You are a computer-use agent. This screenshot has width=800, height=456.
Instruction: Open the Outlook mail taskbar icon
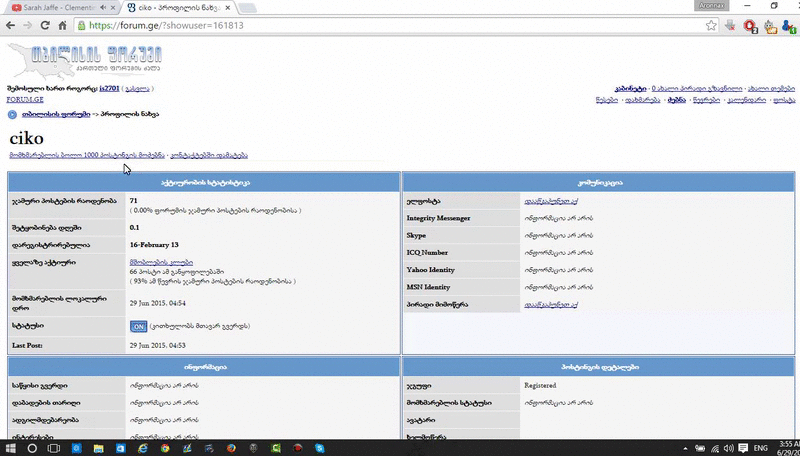point(120,448)
